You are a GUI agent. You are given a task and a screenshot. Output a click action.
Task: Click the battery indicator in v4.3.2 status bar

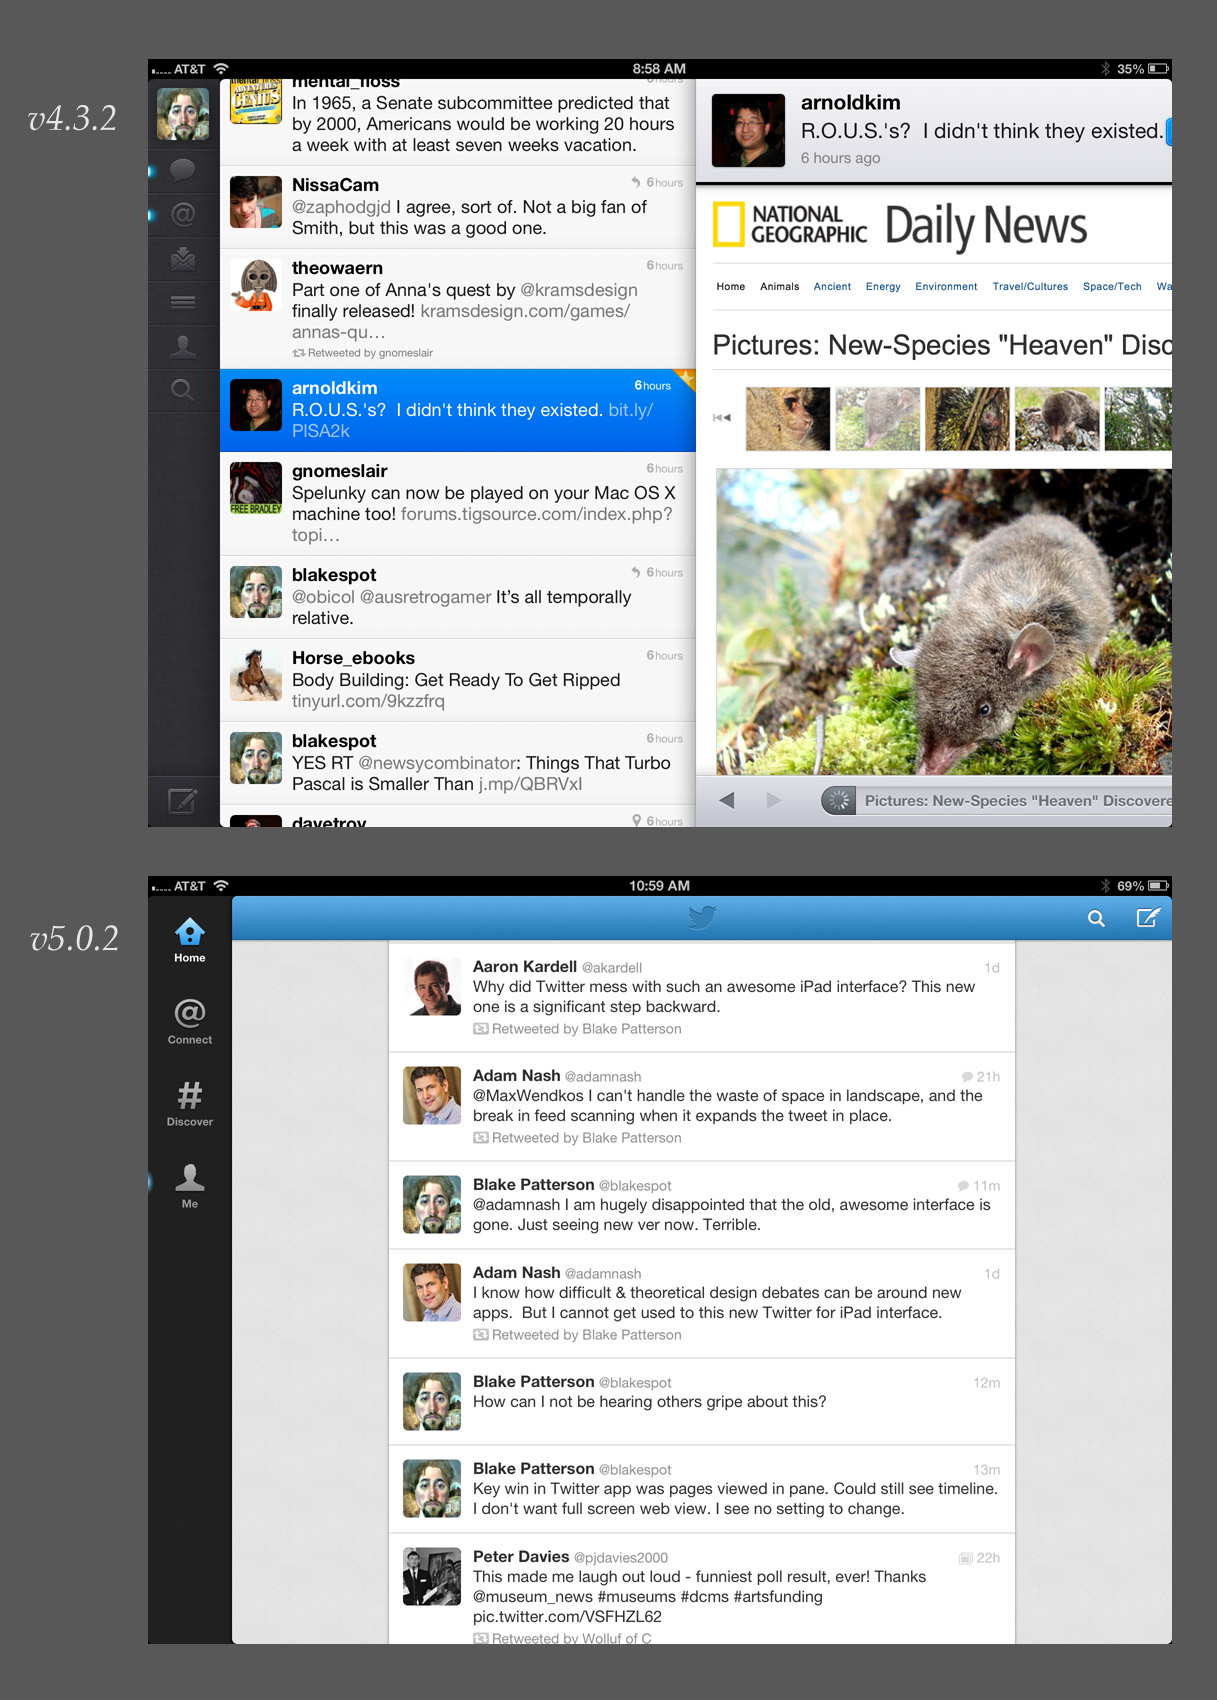pos(1158,69)
